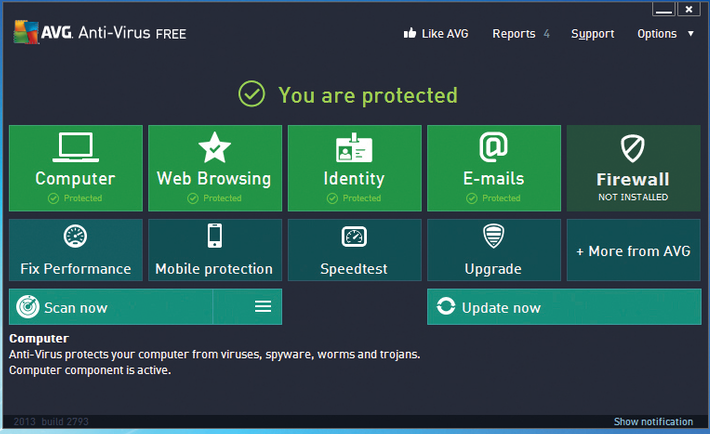The height and width of the screenshot is (434, 710).
Task: Start a scan with Scan now
Action: click(111, 307)
